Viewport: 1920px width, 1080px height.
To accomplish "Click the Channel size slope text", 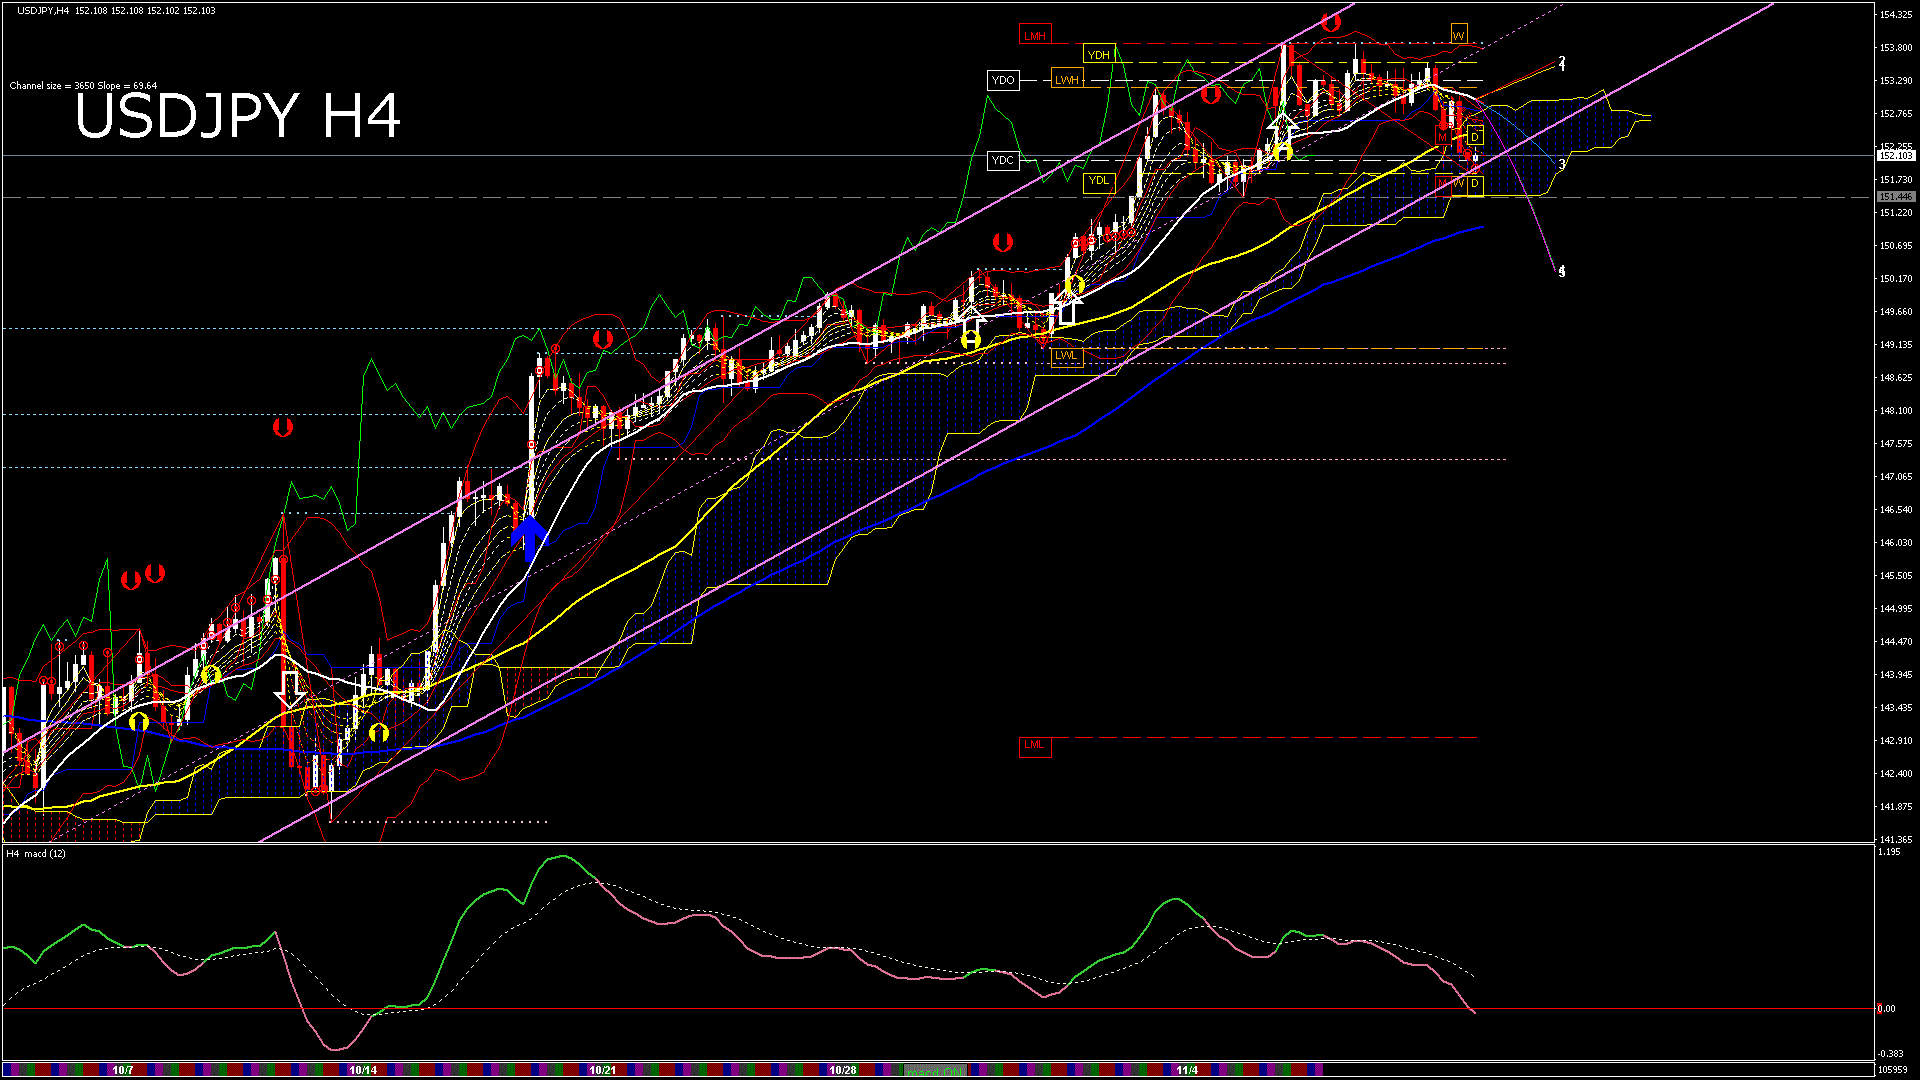I will click(83, 86).
